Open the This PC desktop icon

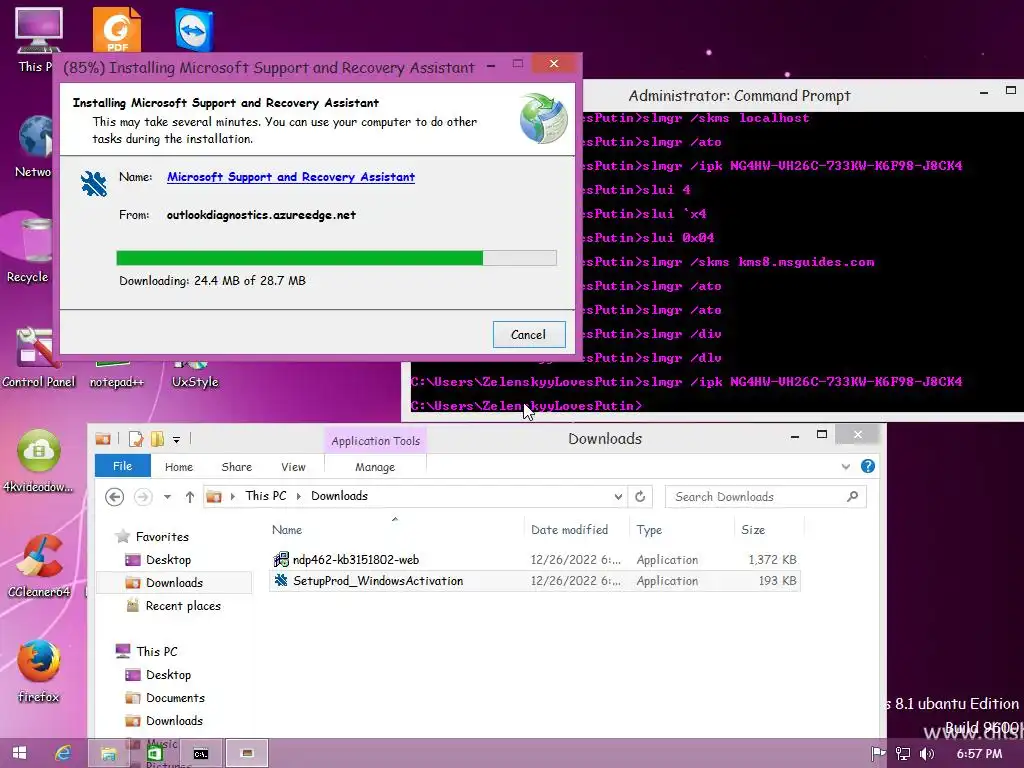(x=38, y=39)
